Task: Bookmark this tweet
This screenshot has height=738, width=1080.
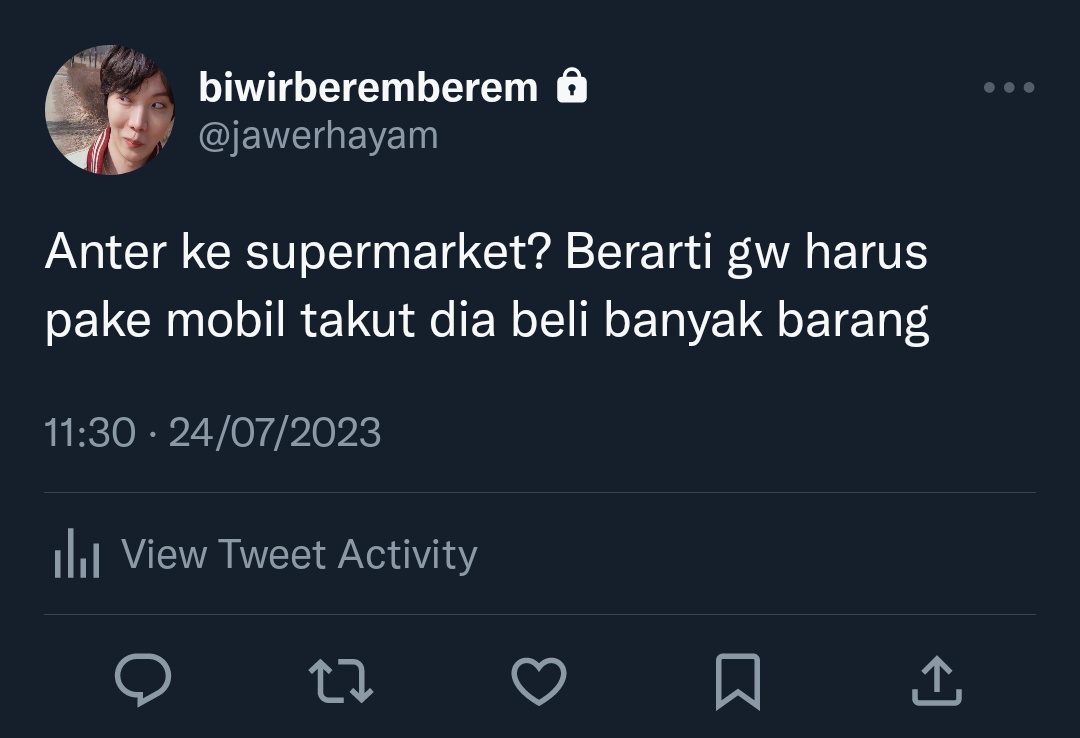Action: click(738, 681)
